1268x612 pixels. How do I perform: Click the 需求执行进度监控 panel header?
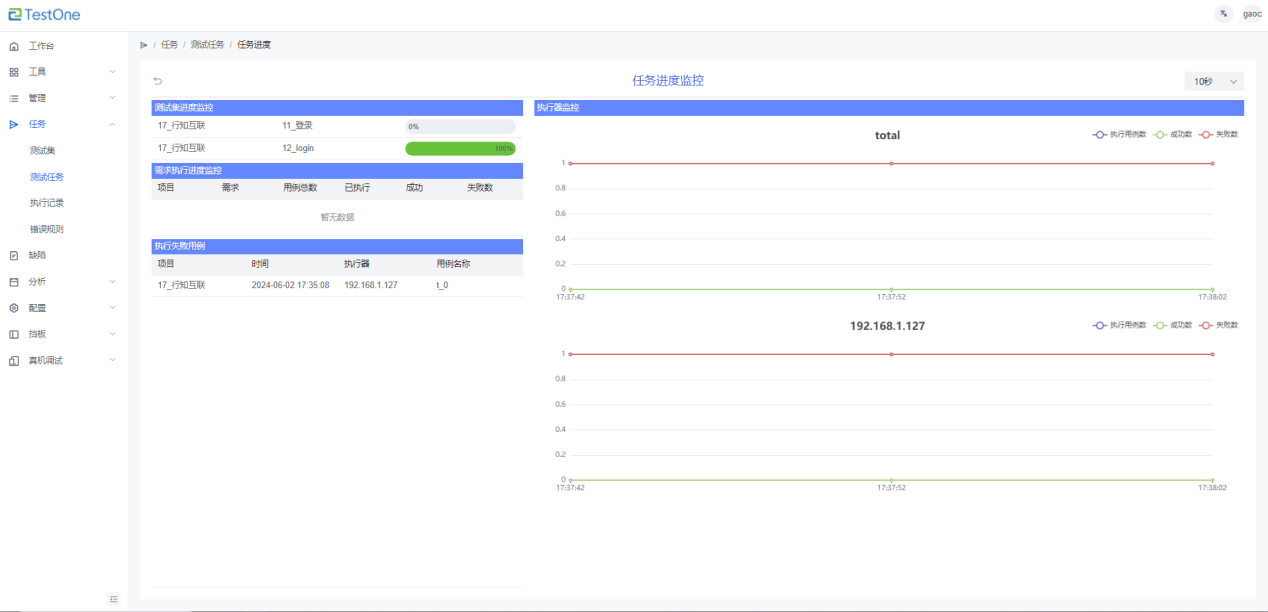(x=337, y=171)
